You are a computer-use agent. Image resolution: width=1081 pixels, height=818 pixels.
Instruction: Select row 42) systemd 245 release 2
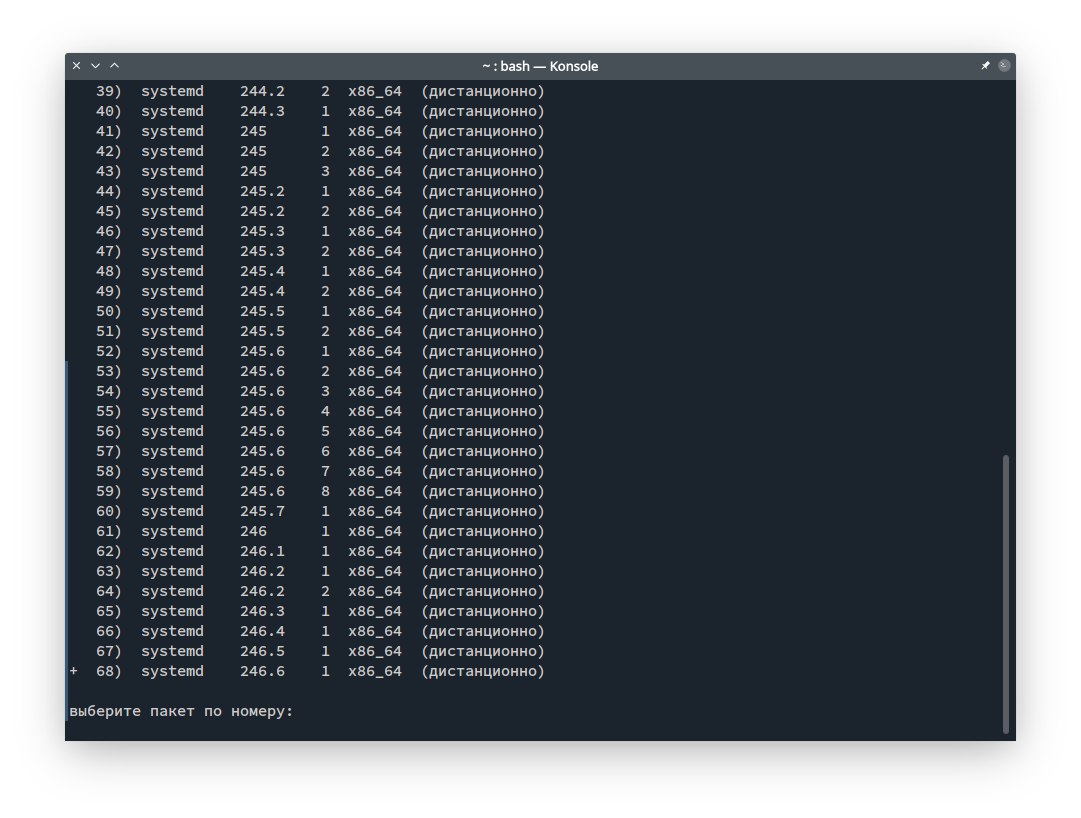(320, 151)
